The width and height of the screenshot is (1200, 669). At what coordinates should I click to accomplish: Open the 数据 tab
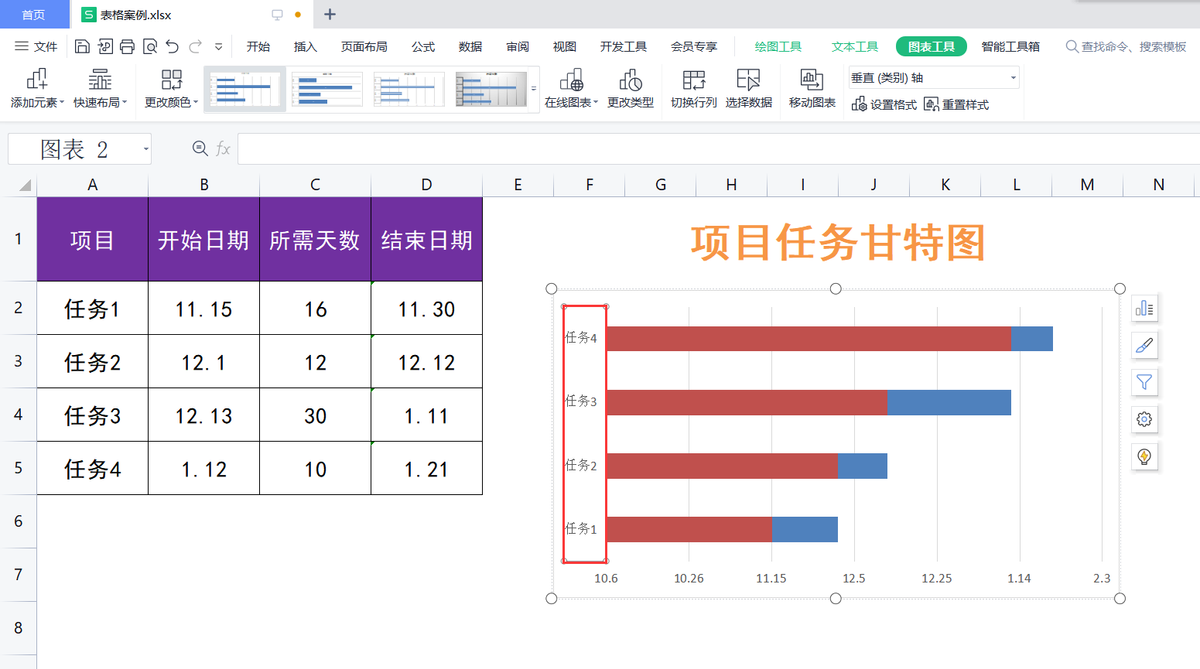(x=470, y=46)
